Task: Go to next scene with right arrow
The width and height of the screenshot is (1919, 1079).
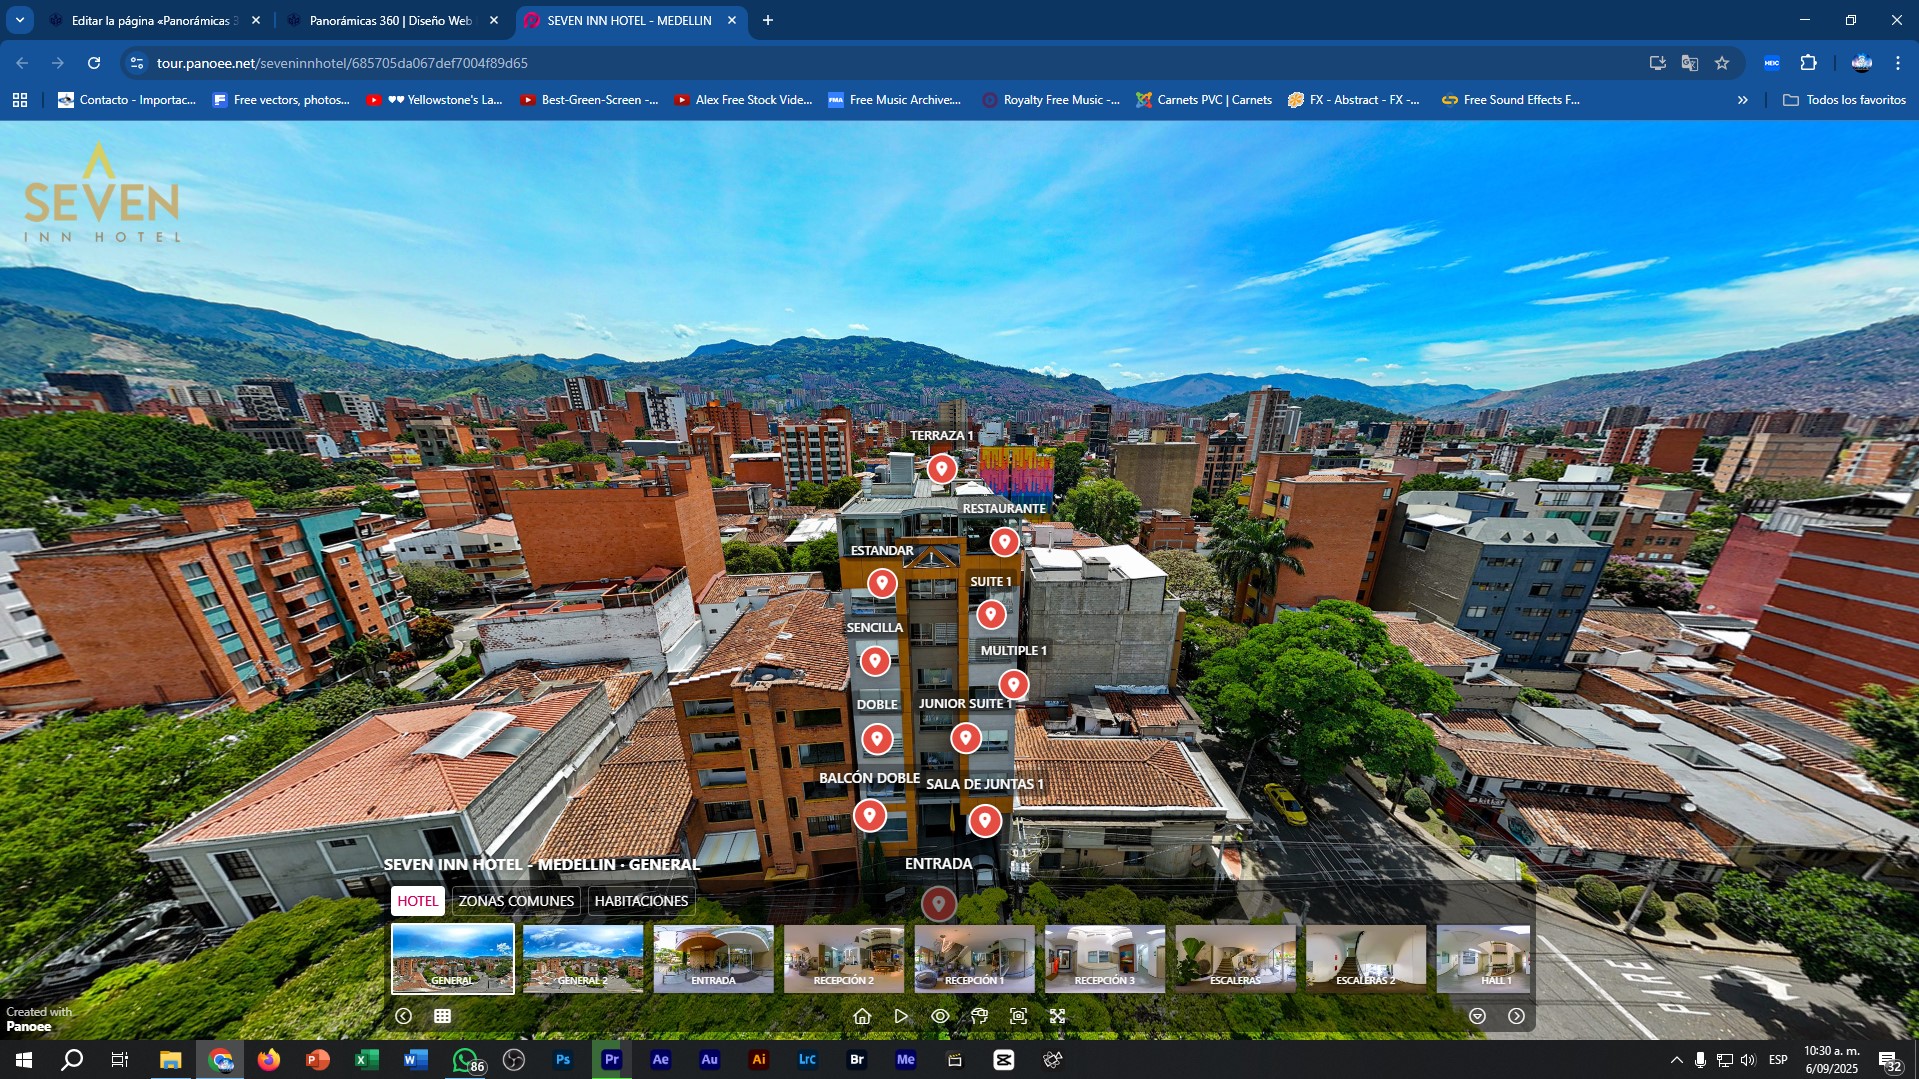Action: [1516, 1016]
